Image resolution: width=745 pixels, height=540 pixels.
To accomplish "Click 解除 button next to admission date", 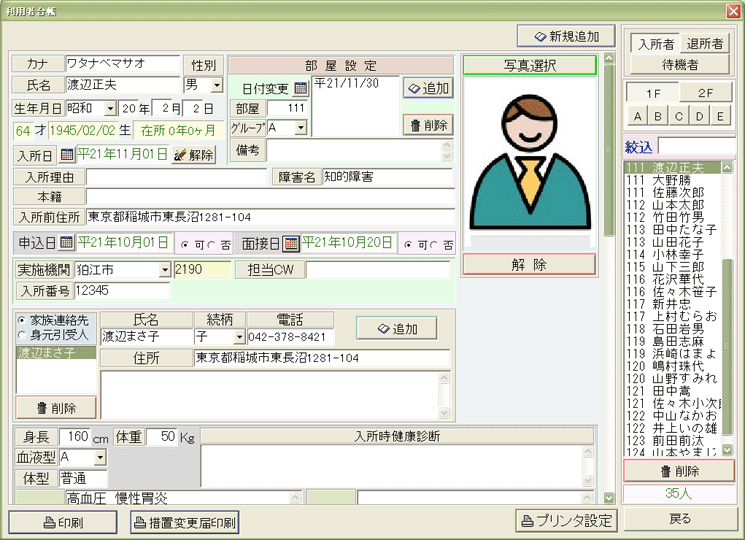I will [194, 155].
